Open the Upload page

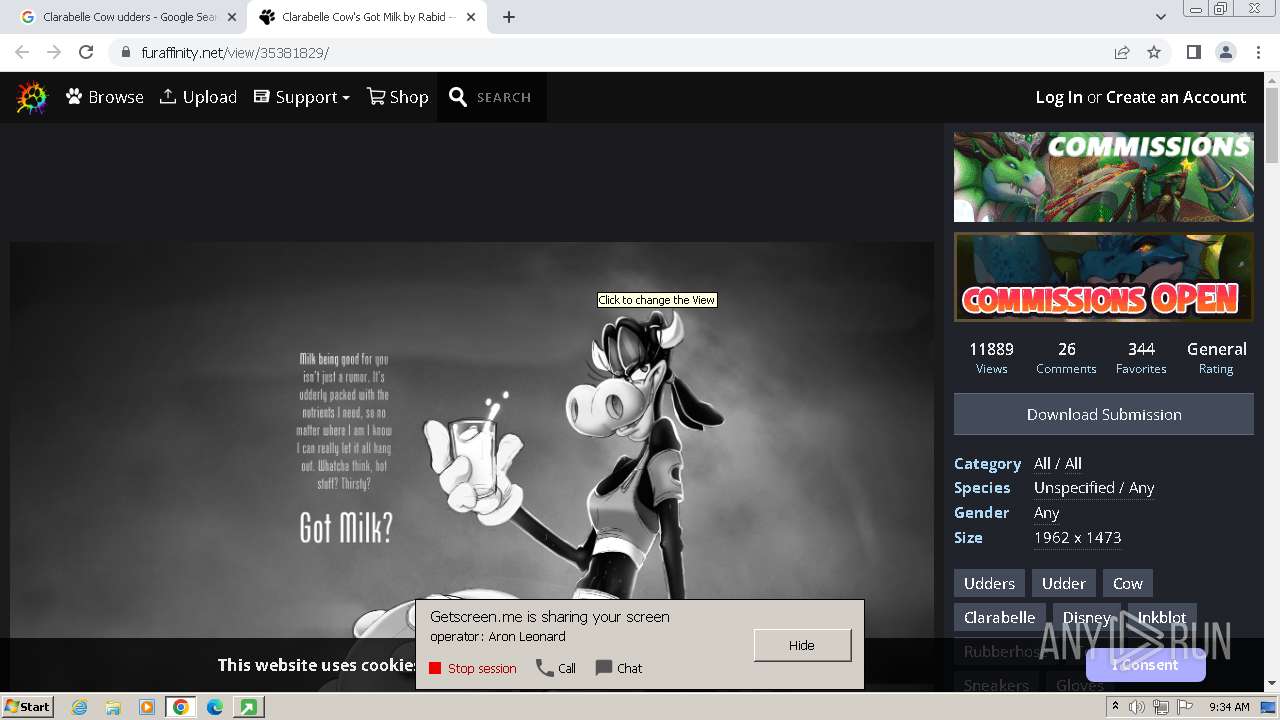coord(198,97)
